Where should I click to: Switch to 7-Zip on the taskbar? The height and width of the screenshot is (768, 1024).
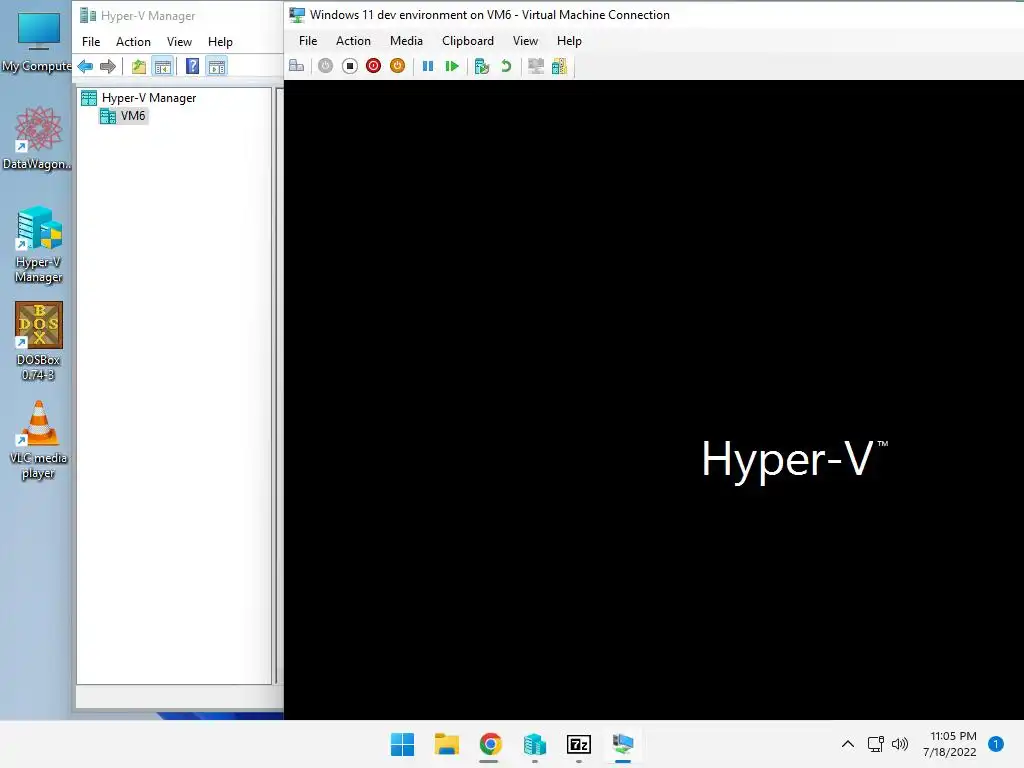[579, 744]
